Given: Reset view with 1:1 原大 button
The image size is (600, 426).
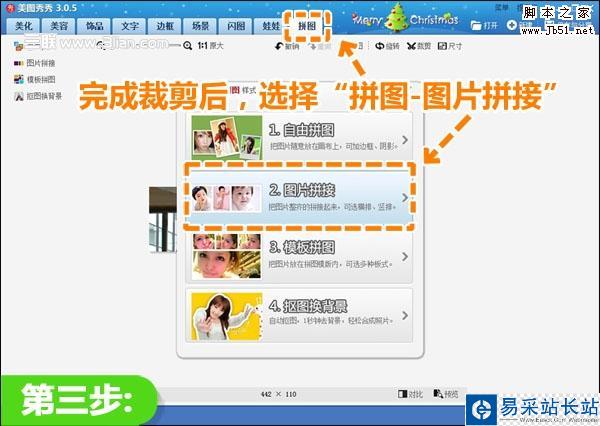Looking at the screenshot, I should pos(210,46).
